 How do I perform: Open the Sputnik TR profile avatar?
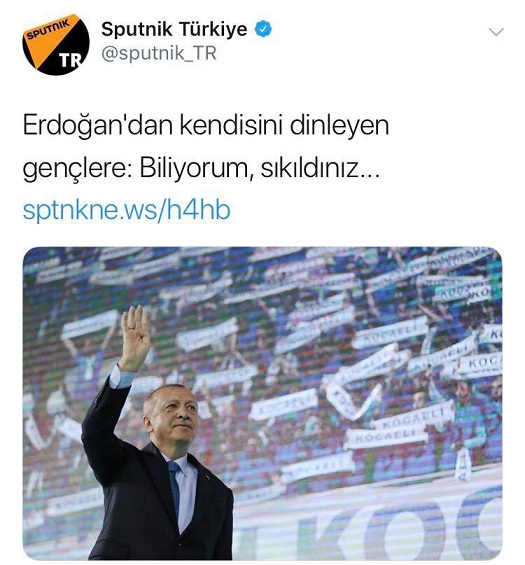[56, 44]
